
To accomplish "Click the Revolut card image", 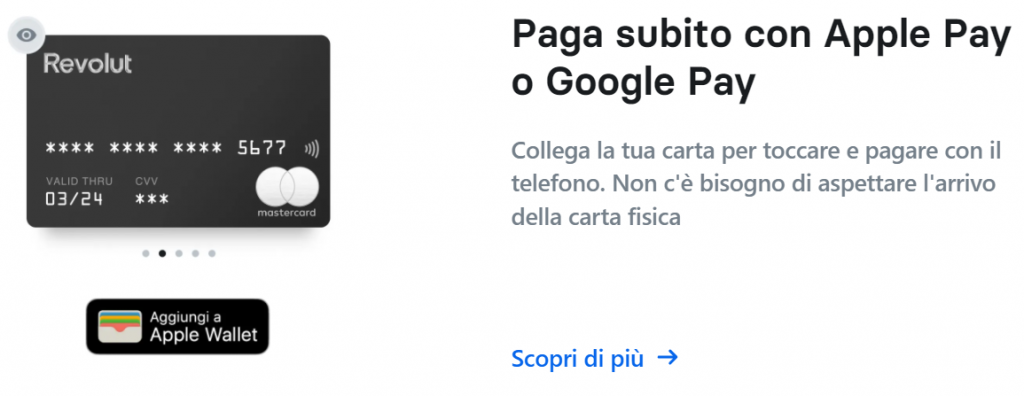I will point(178,131).
